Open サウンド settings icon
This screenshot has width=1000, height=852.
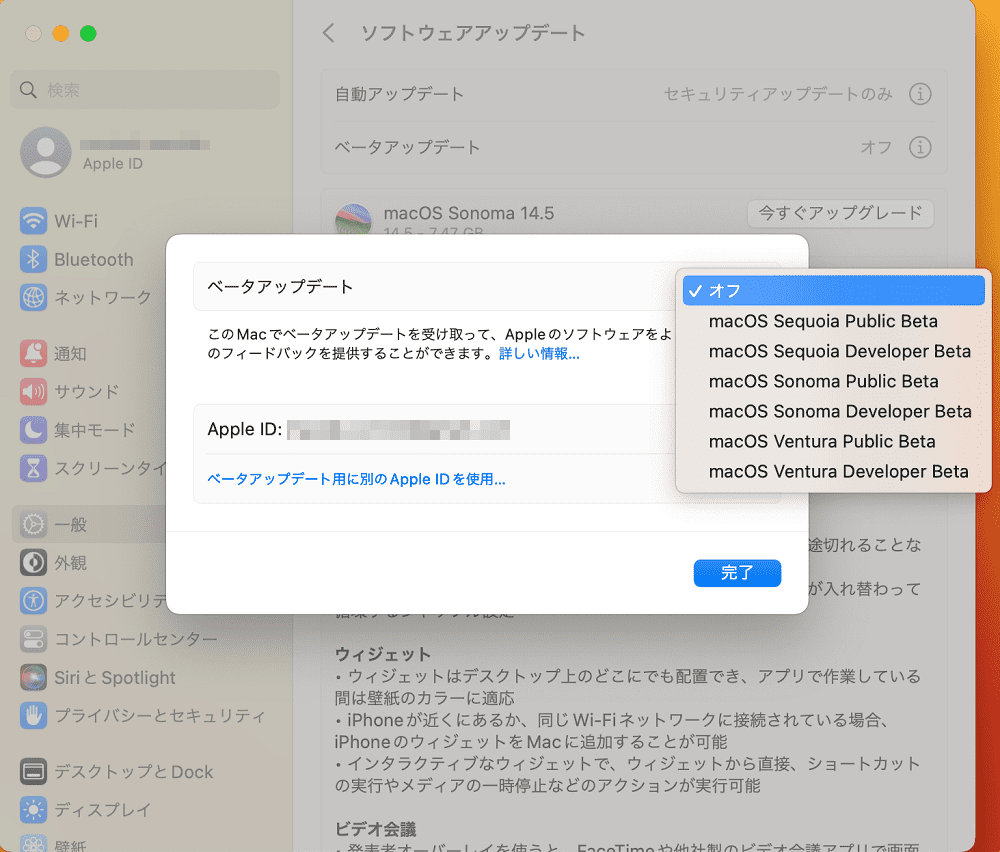pos(33,392)
